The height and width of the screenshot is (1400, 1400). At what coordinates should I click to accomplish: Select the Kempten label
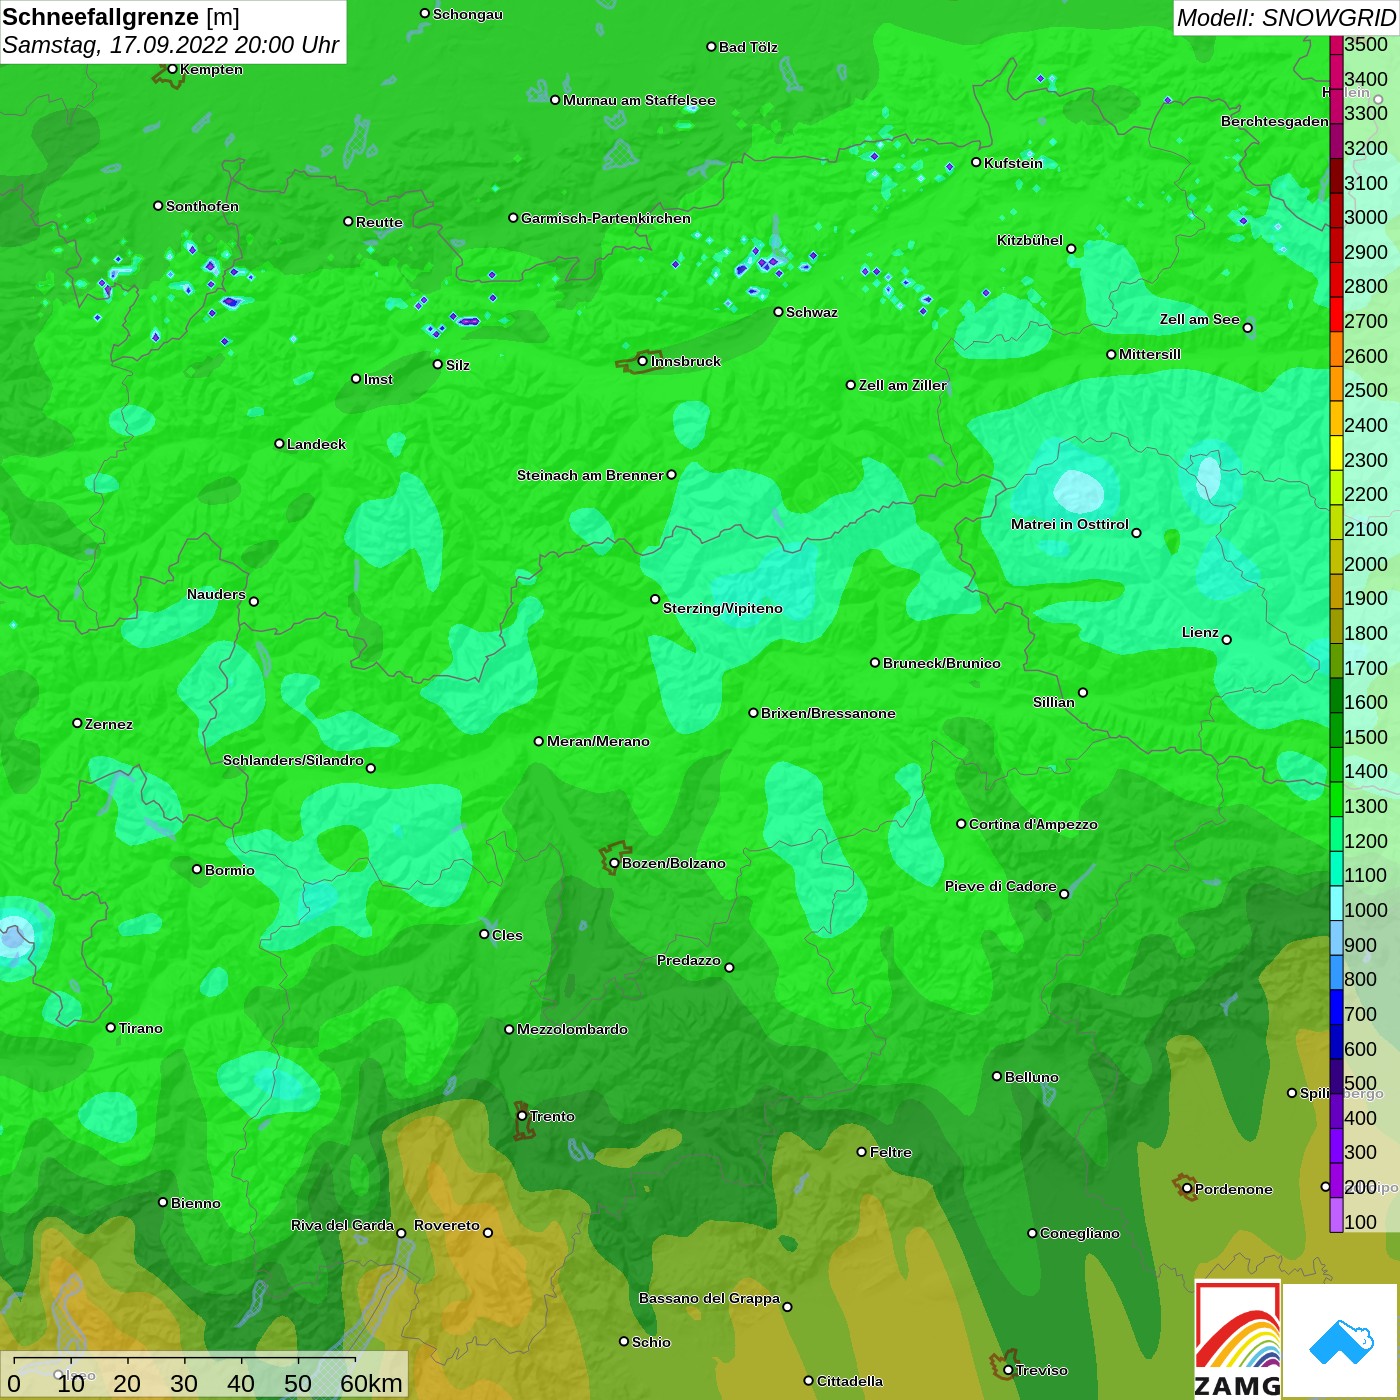211,69
